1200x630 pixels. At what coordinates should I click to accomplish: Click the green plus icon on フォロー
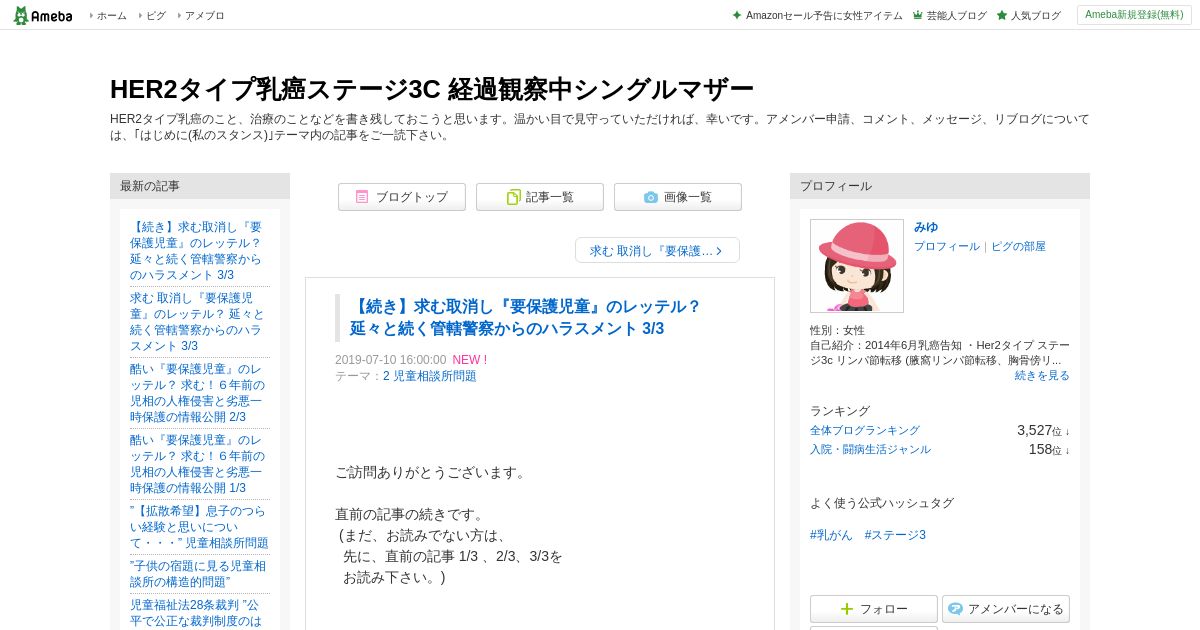(x=847, y=609)
